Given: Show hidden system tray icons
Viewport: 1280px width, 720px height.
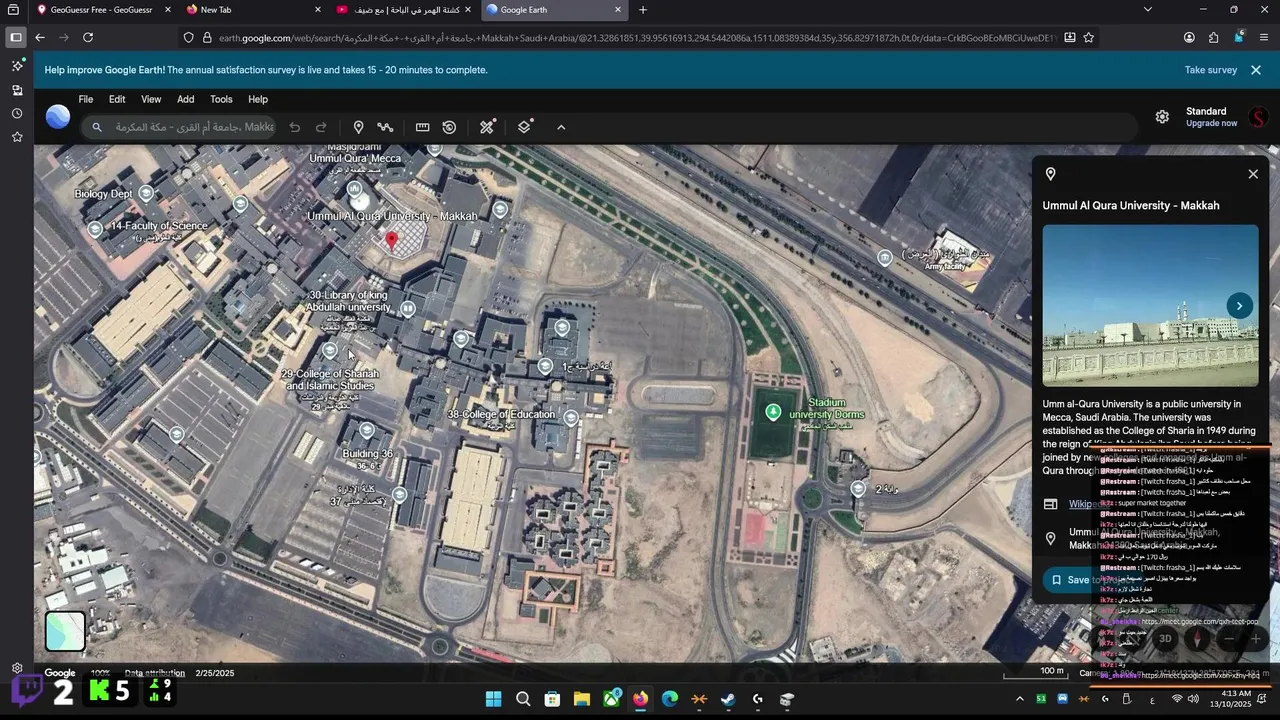Looking at the screenshot, I should [1020, 699].
